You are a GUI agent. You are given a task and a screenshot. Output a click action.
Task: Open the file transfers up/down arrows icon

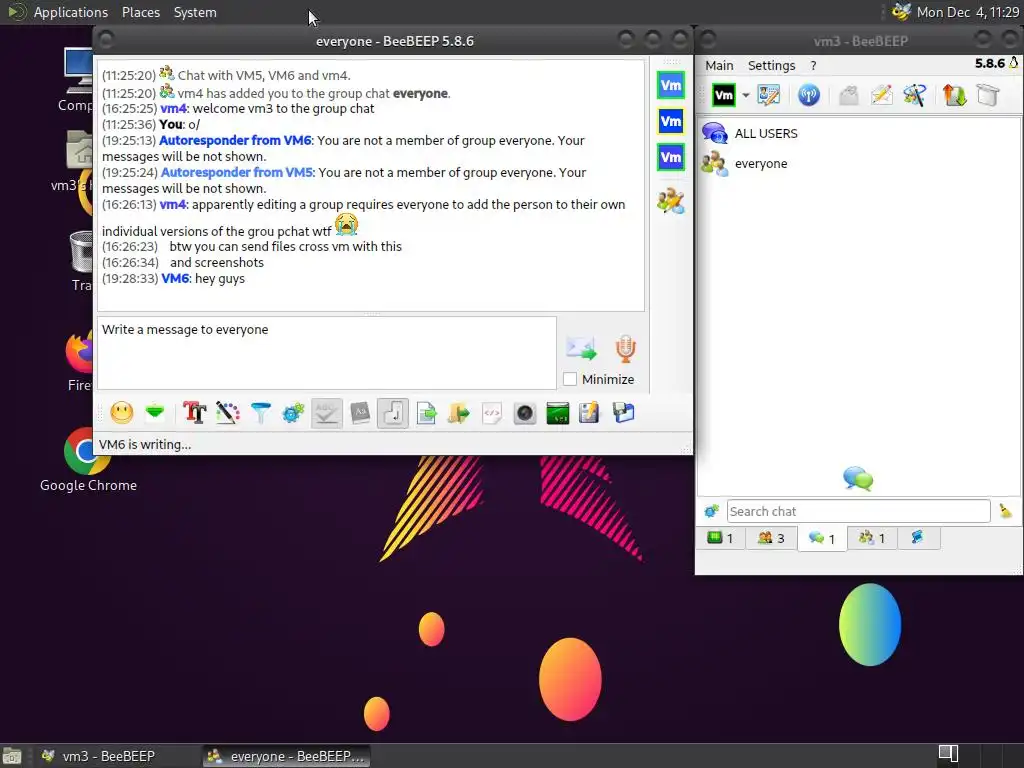pos(954,95)
